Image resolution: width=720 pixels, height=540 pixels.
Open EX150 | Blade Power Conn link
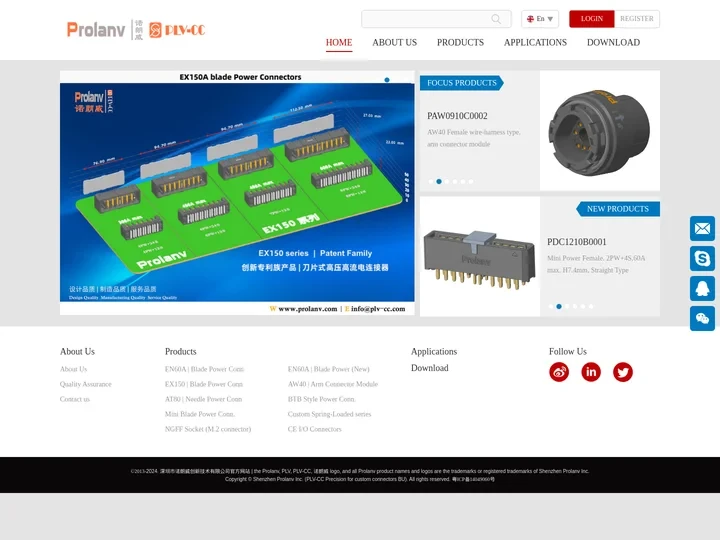coord(204,384)
